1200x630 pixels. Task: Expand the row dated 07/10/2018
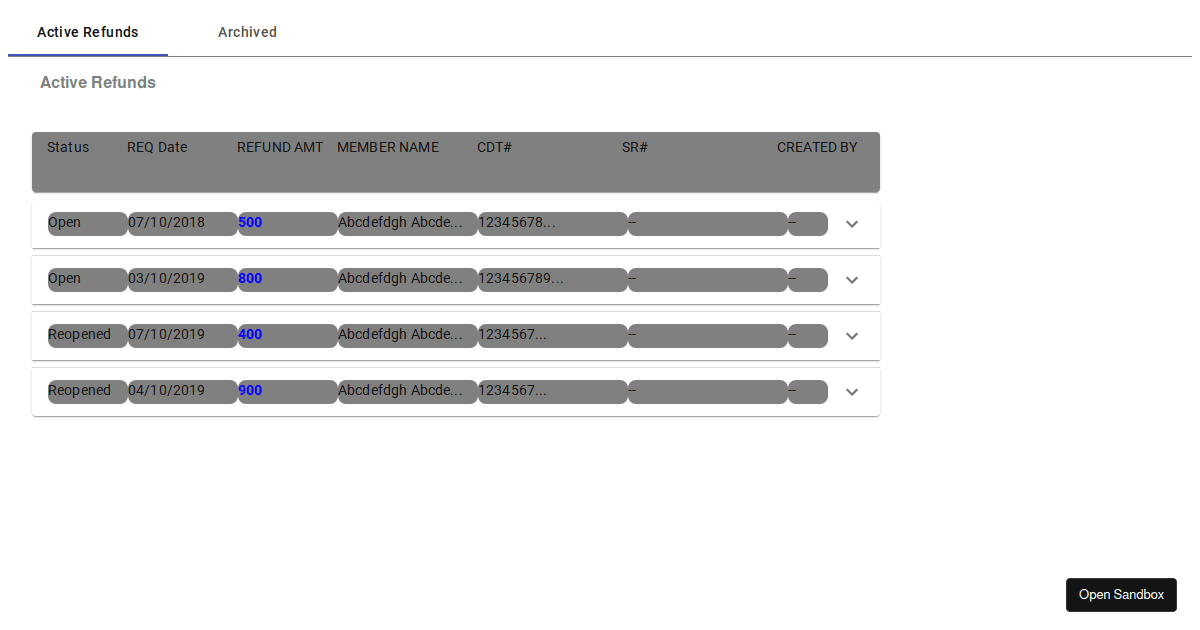(852, 224)
